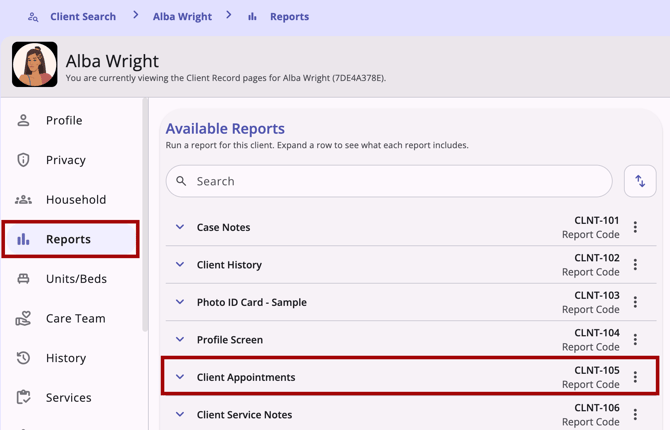The height and width of the screenshot is (430, 670).
Task: Click the Case Notes report name
Action: click(x=223, y=227)
